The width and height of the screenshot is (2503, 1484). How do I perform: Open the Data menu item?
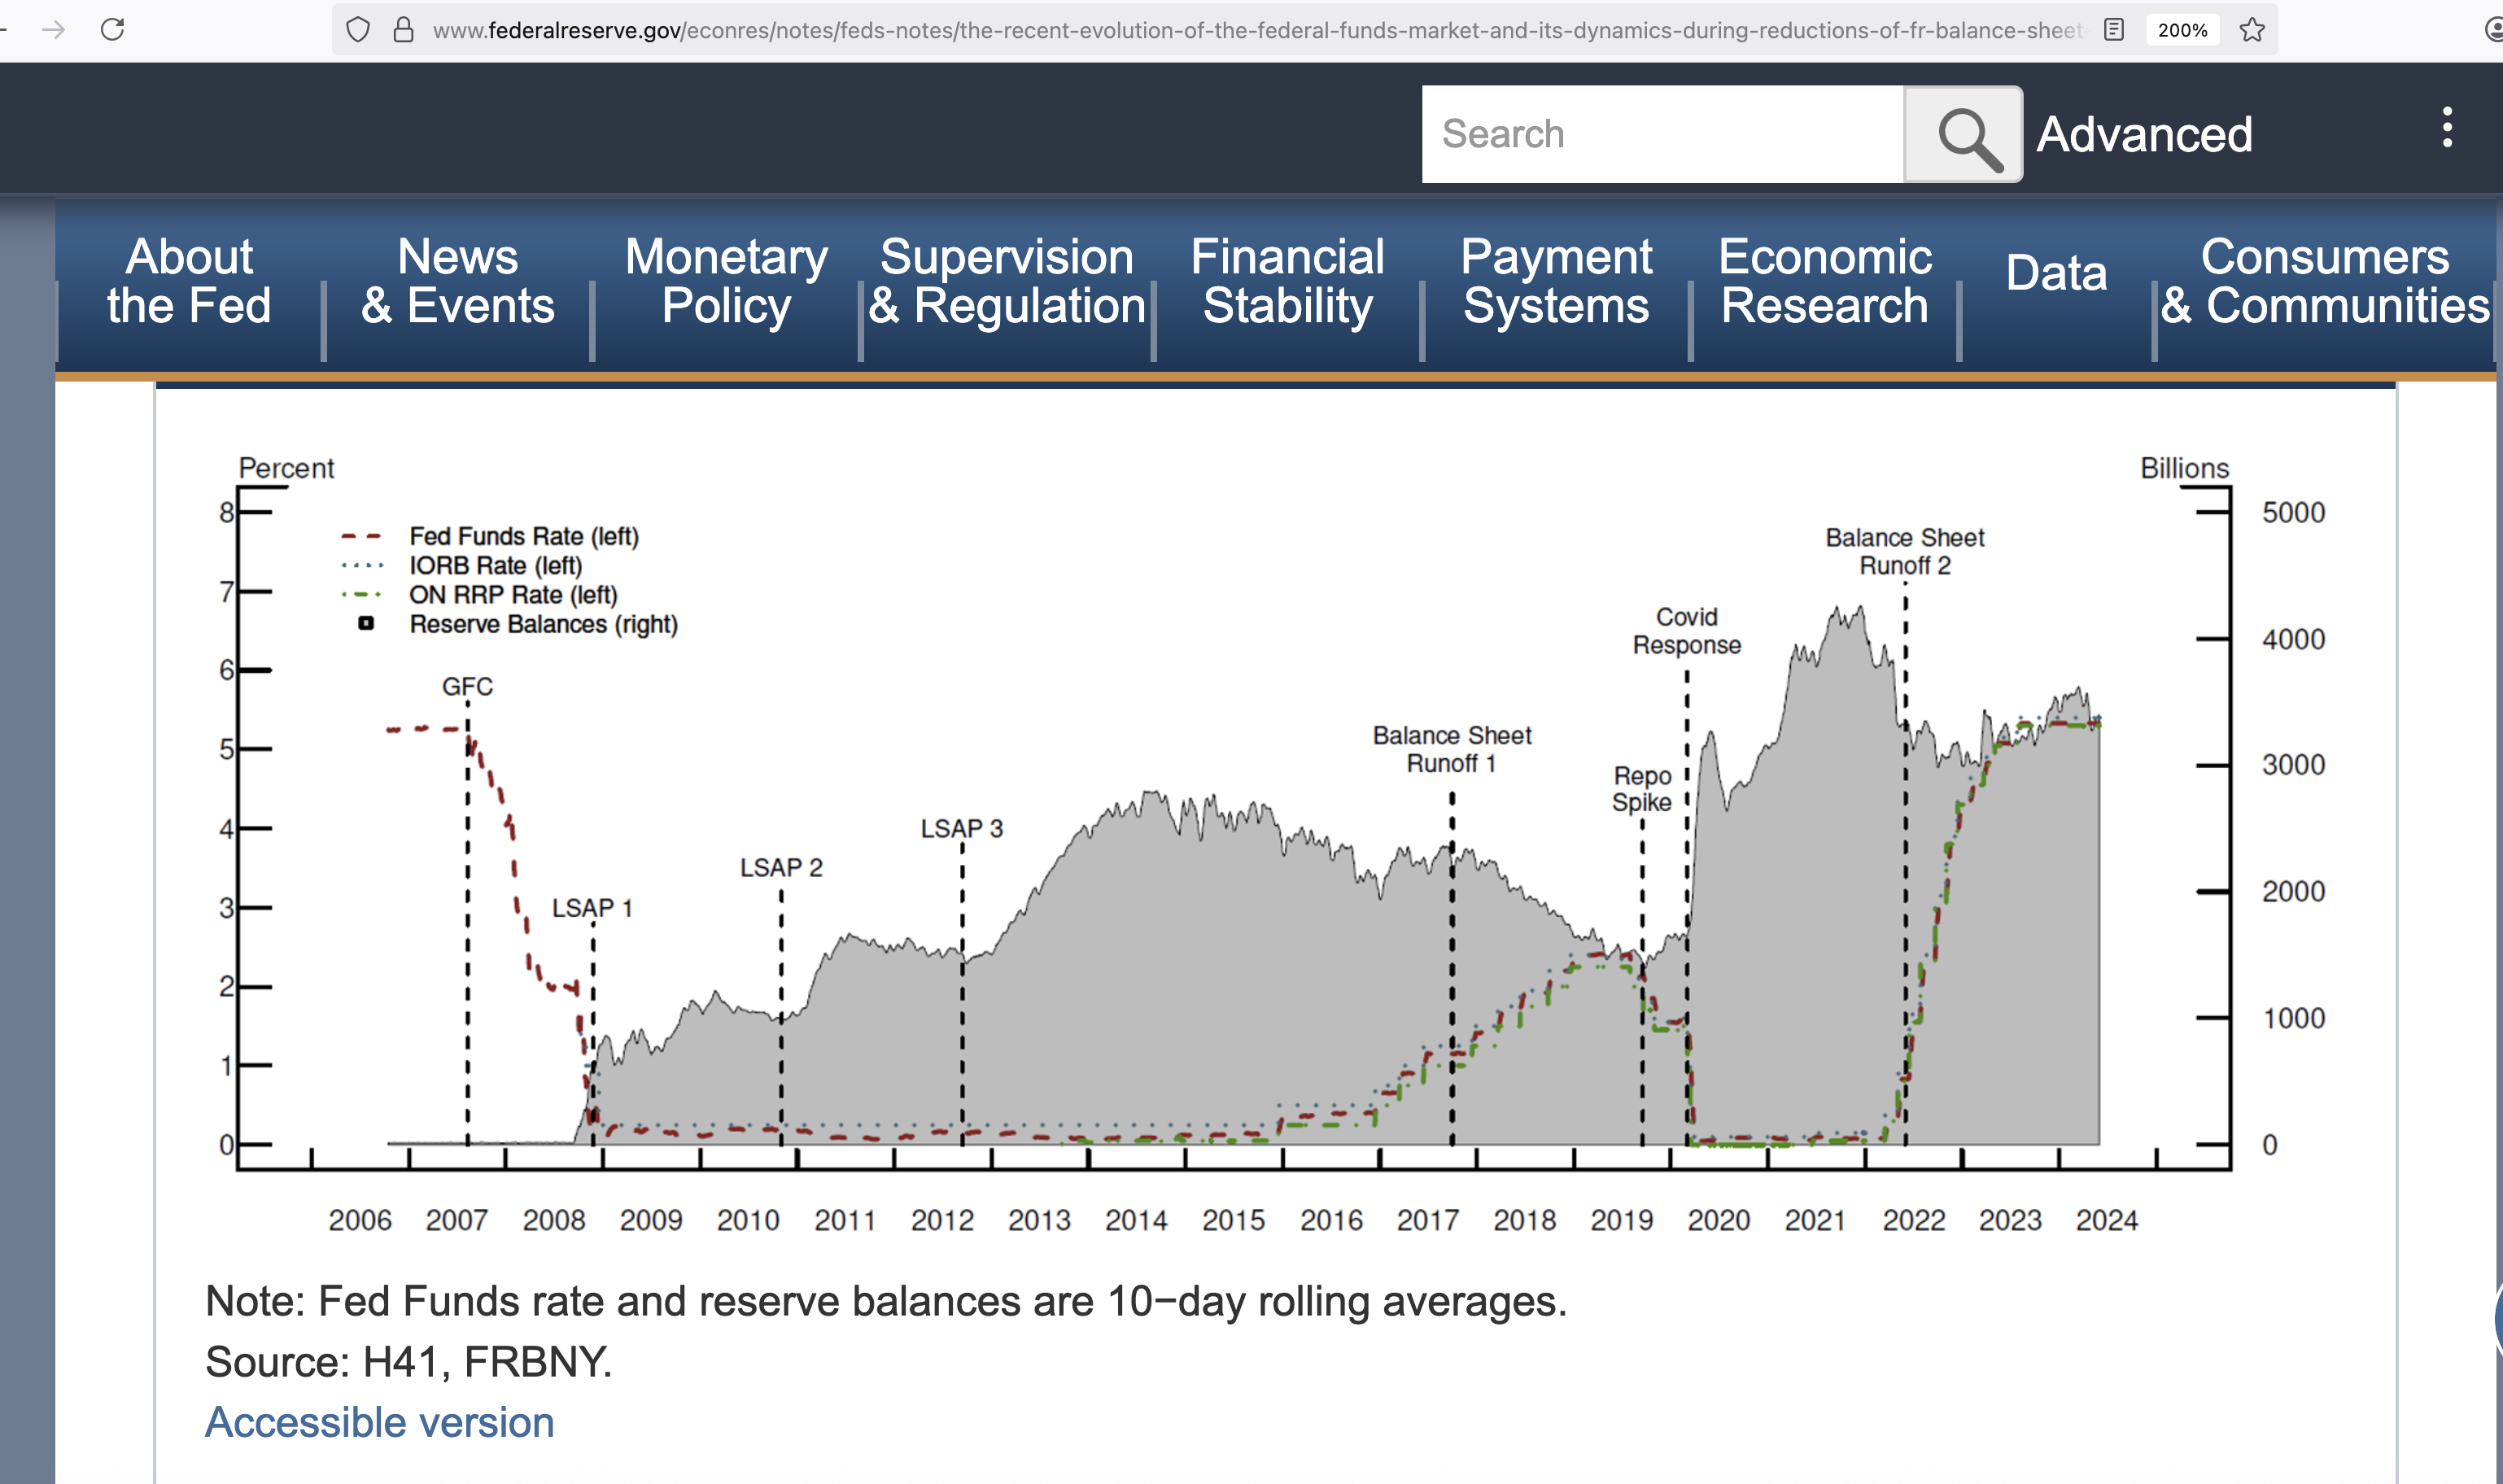(x=2056, y=273)
